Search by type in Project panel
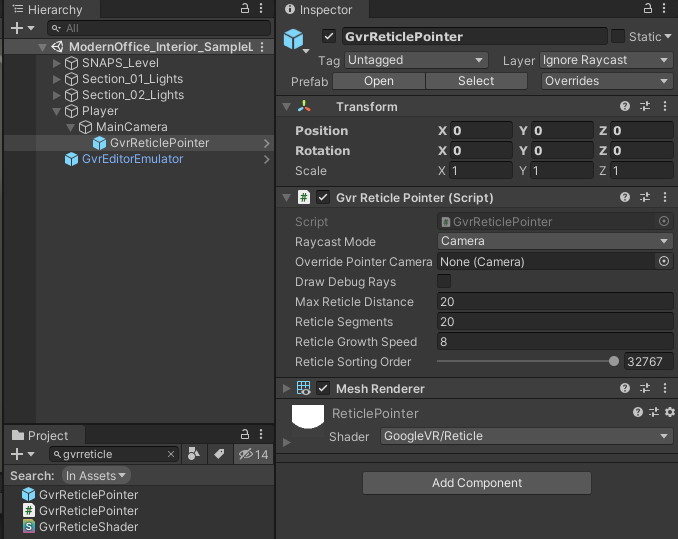The image size is (678, 539). click(193, 454)
